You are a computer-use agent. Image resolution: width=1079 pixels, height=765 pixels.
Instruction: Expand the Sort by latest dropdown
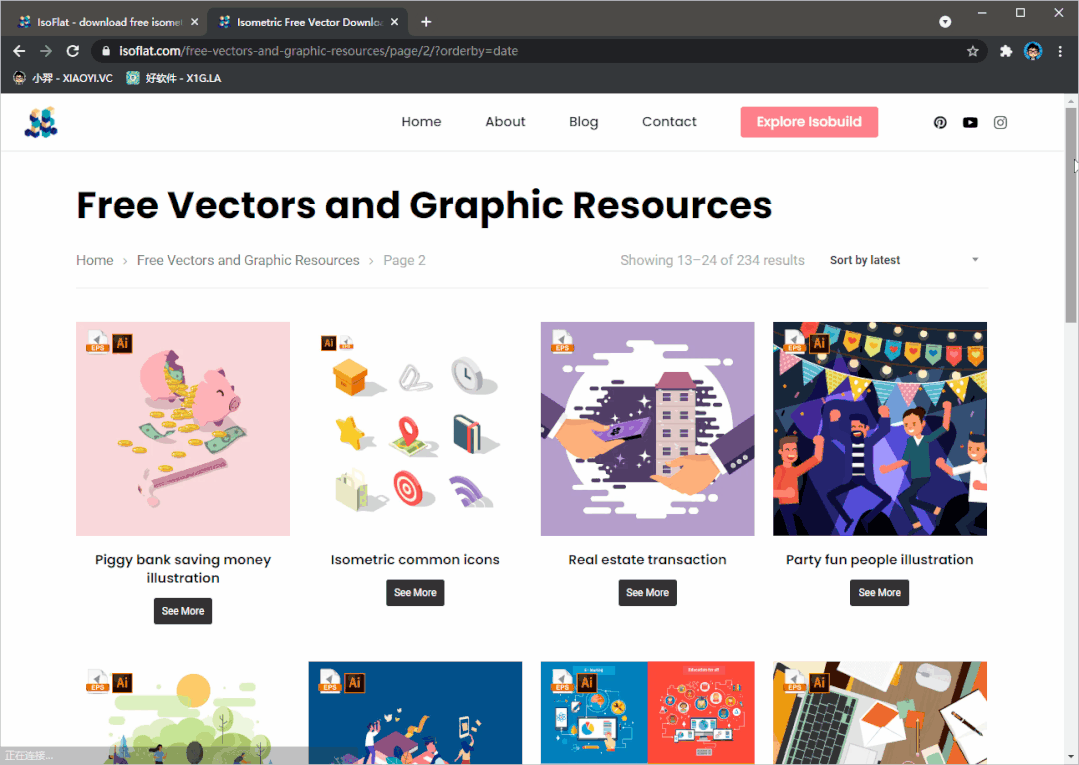click(904, 260)
